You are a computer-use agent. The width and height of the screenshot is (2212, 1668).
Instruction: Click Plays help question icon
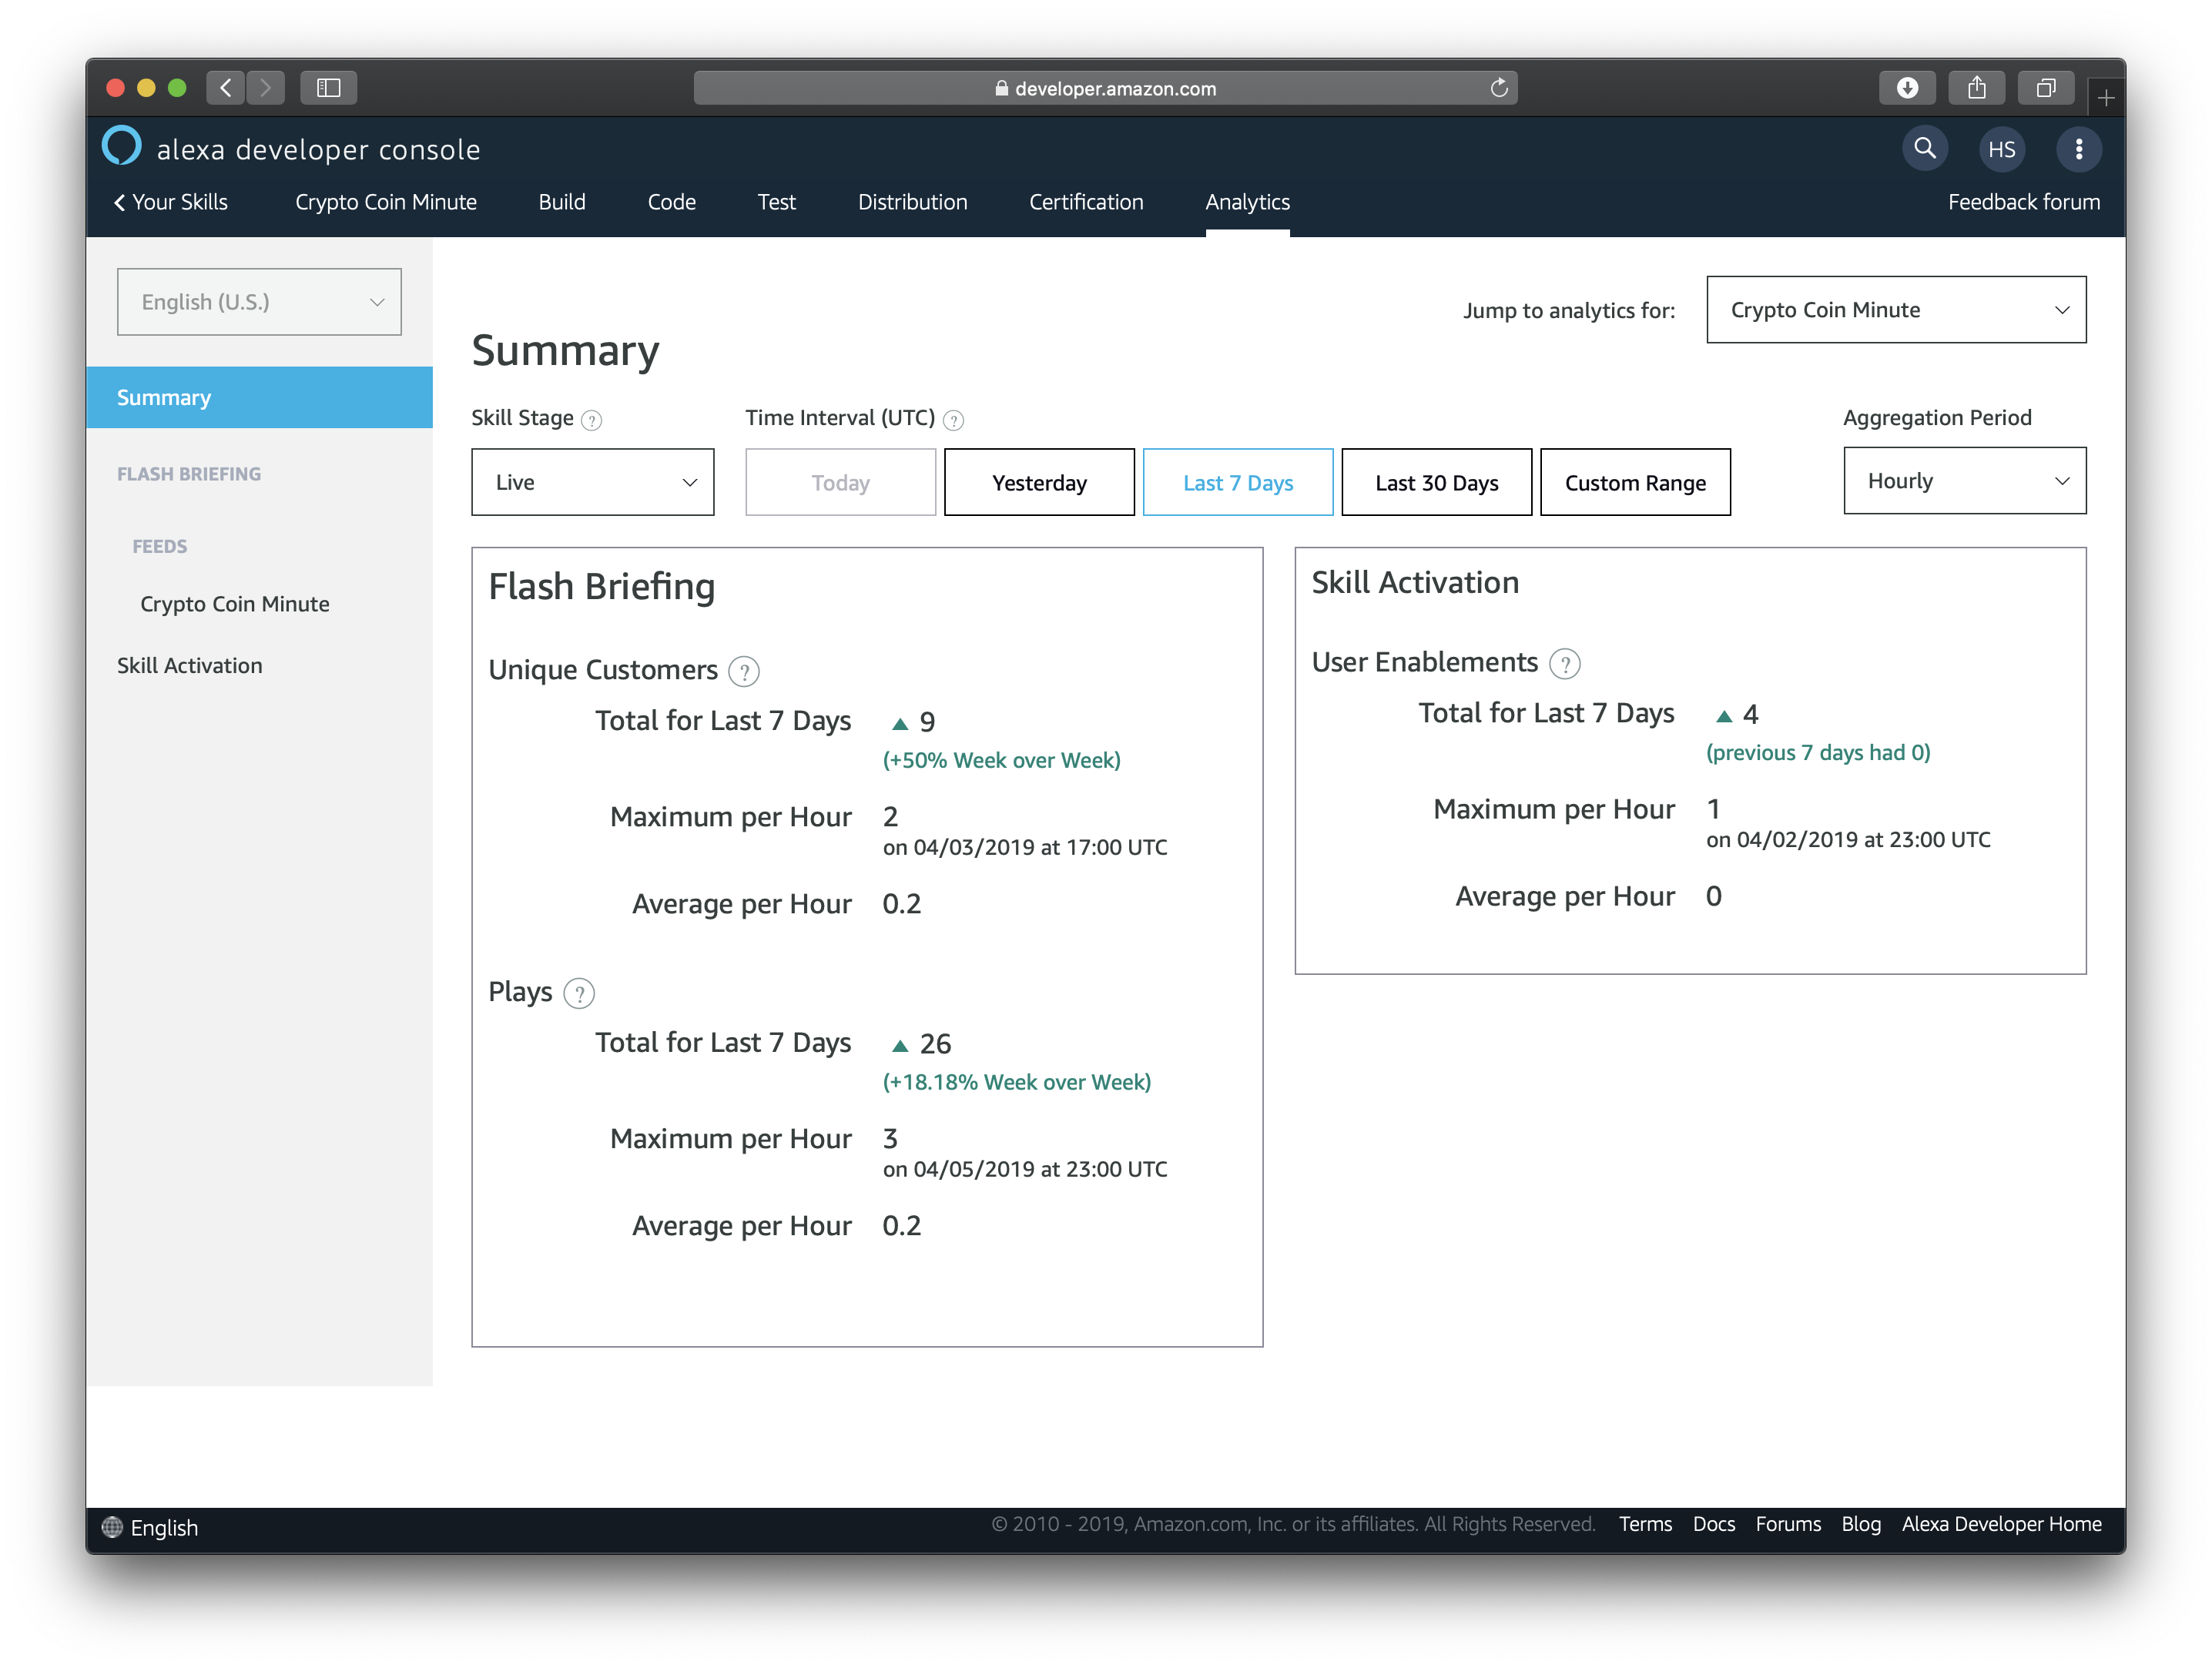(x=579, y=993)
